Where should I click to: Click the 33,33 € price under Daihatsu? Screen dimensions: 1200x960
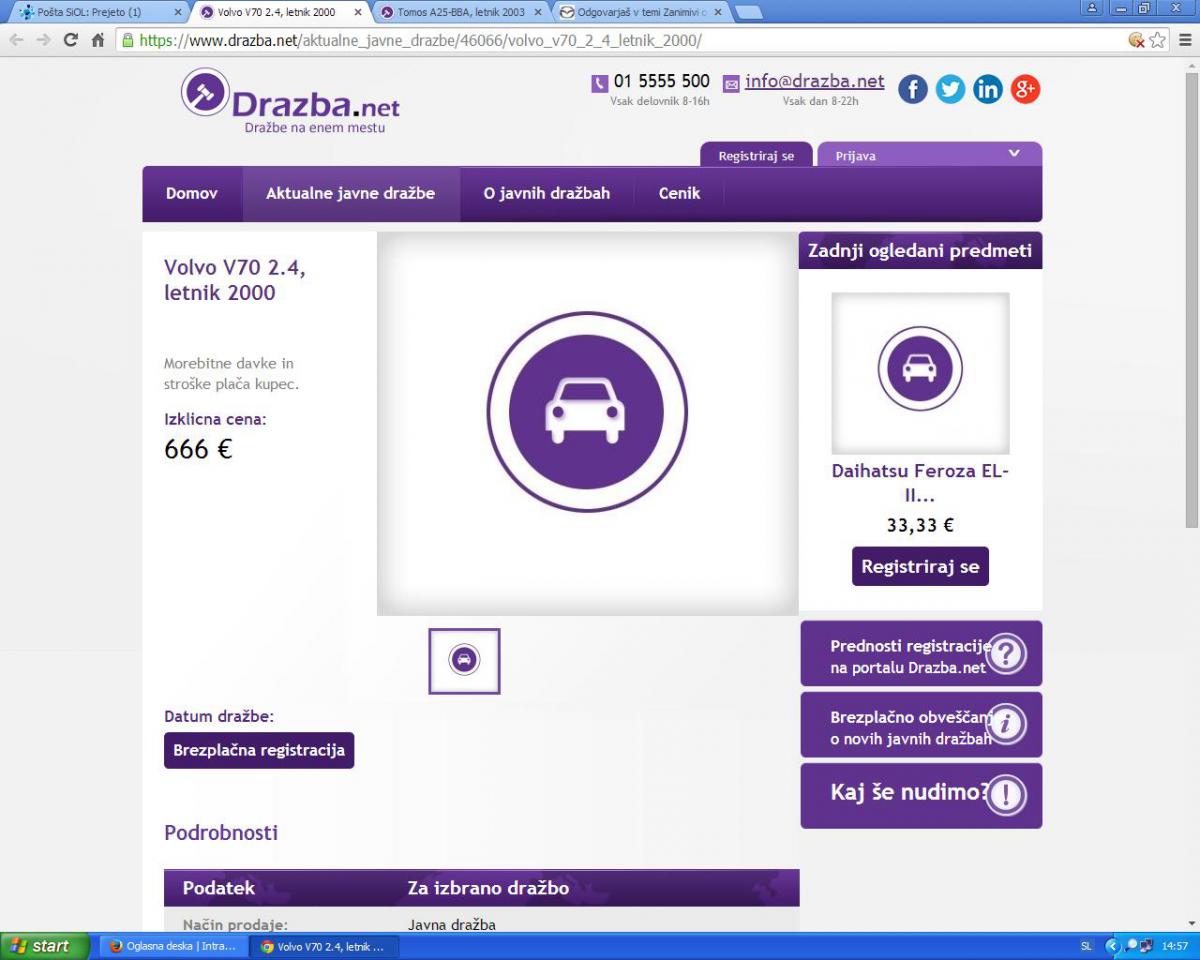click(x=920, y=525)
